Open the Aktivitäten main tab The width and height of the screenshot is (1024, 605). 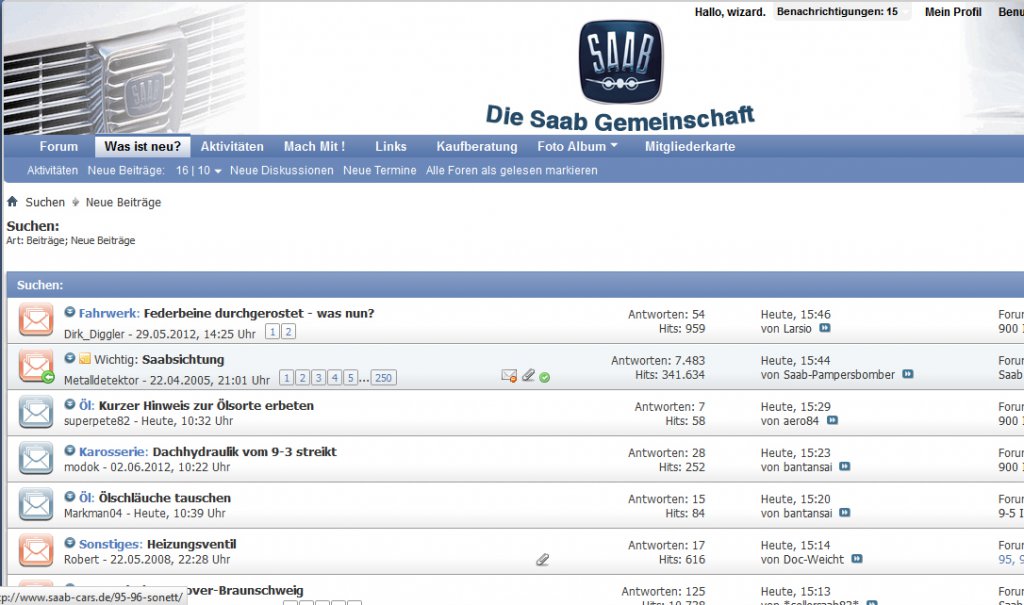pos(232,146)
